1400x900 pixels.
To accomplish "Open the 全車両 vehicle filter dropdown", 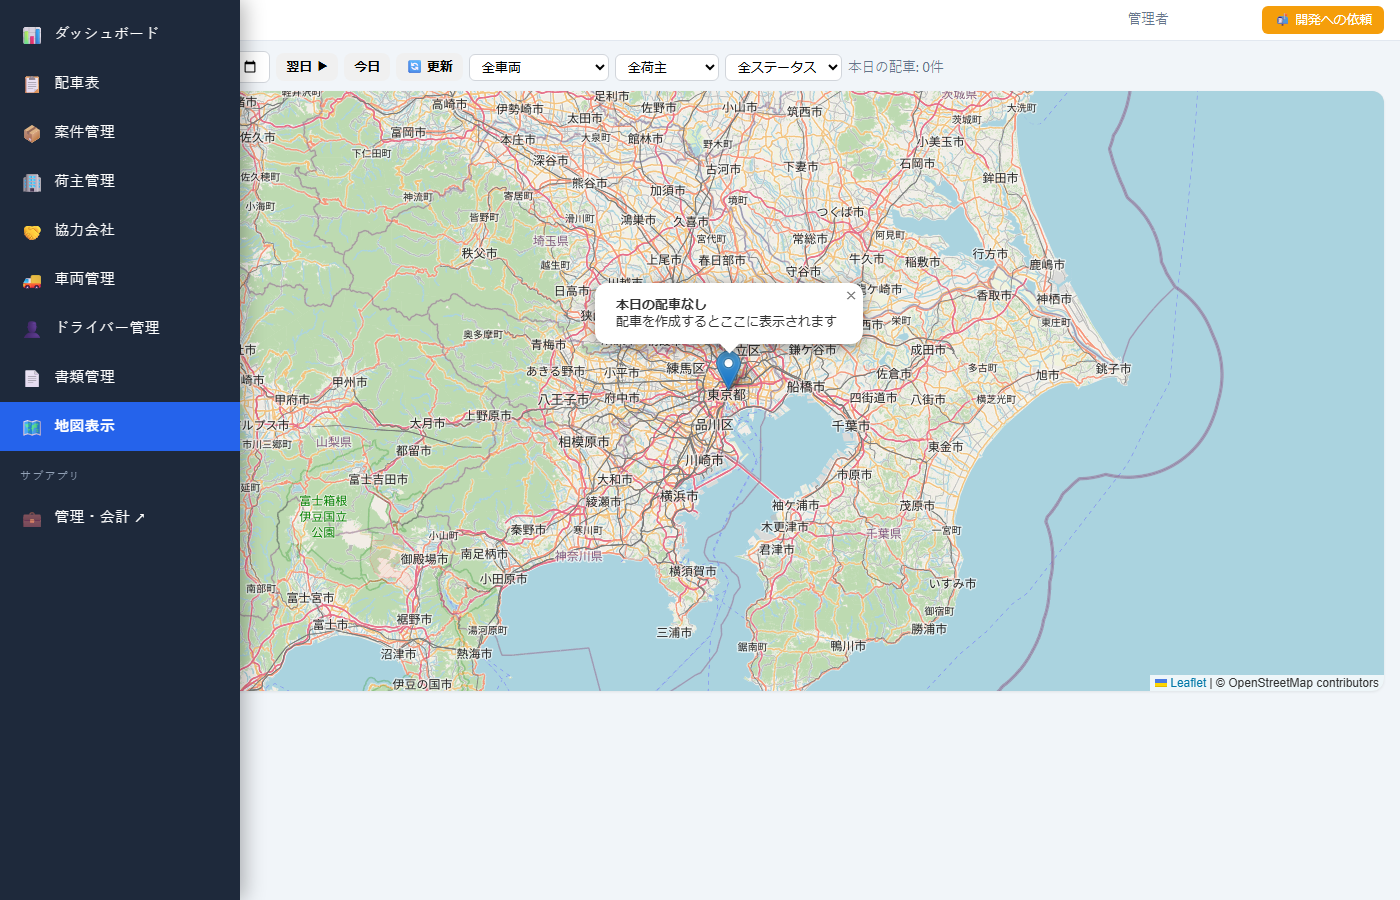I will [538, 67].
